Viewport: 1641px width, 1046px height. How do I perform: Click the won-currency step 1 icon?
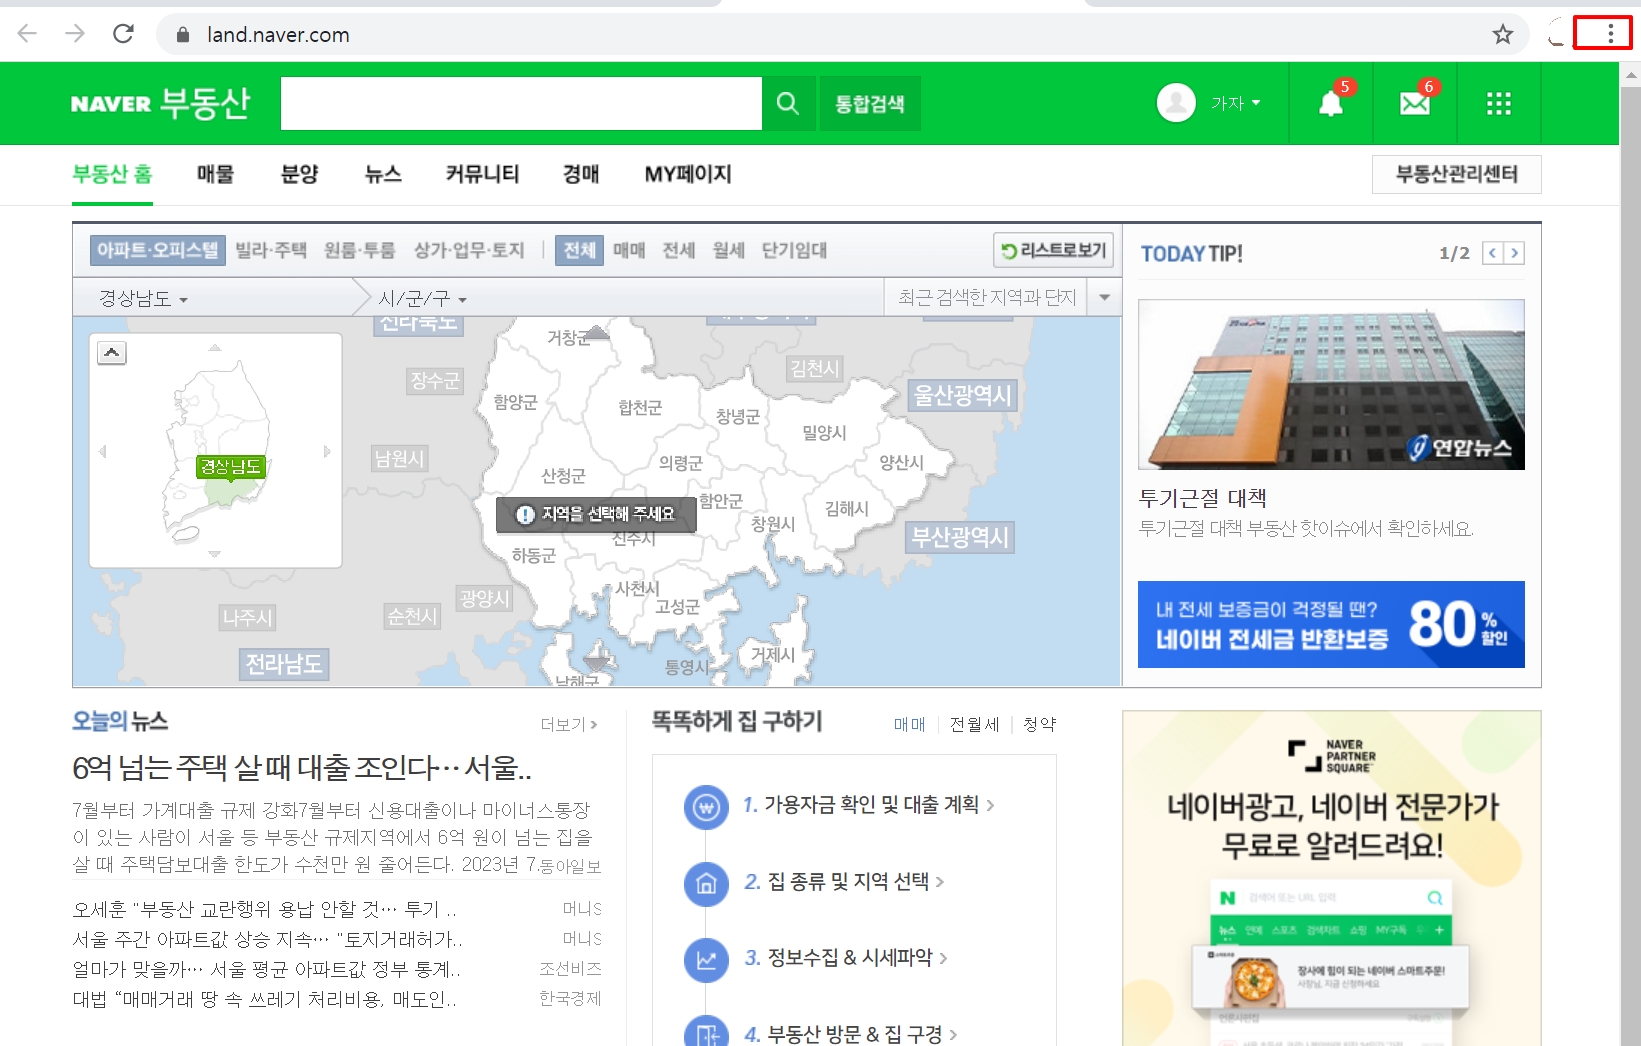coord(706,806)
